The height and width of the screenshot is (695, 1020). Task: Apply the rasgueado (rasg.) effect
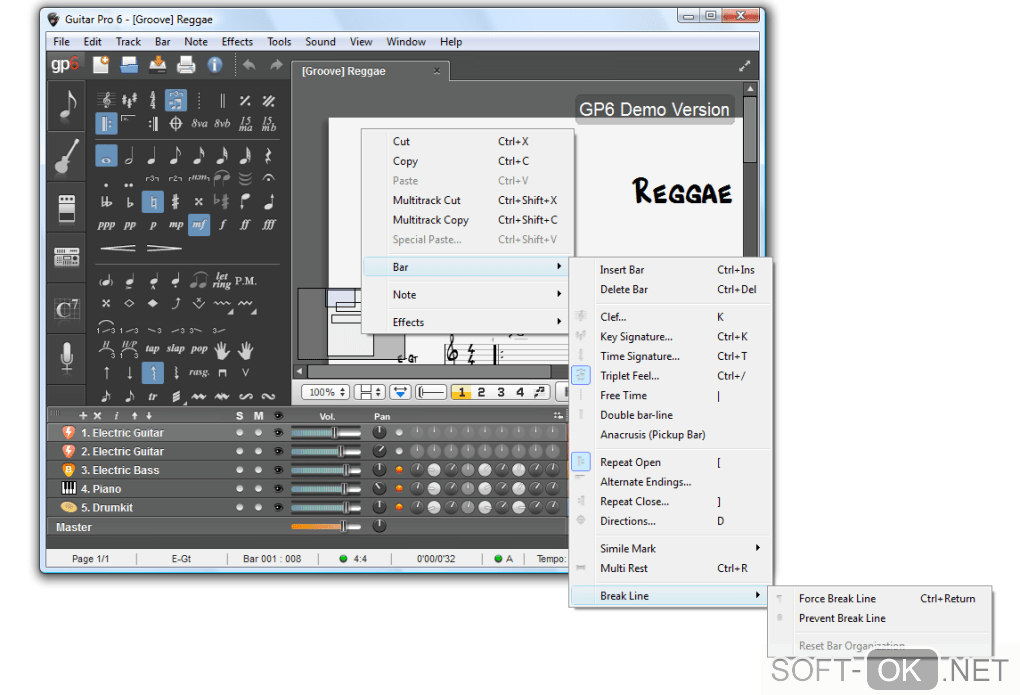(199, 372)
